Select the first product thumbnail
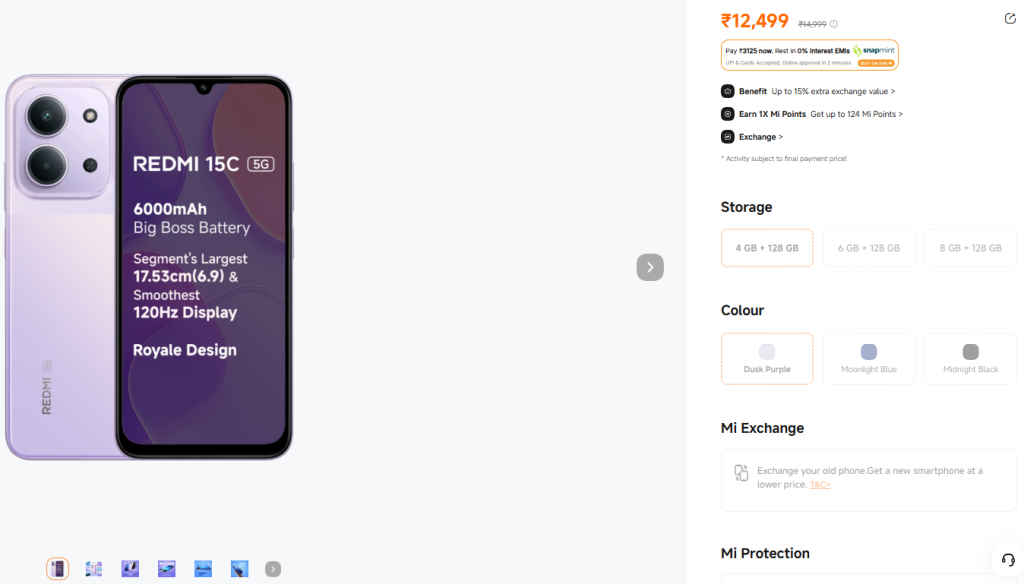The height and width of the screenshot is (584, 1024). pos(57,568)
